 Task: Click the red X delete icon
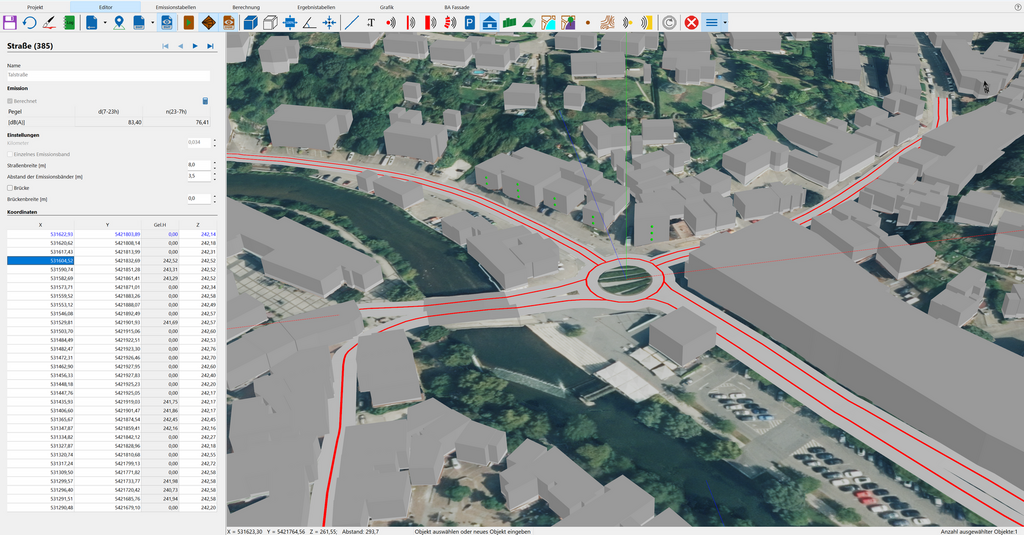click(691, 22)
